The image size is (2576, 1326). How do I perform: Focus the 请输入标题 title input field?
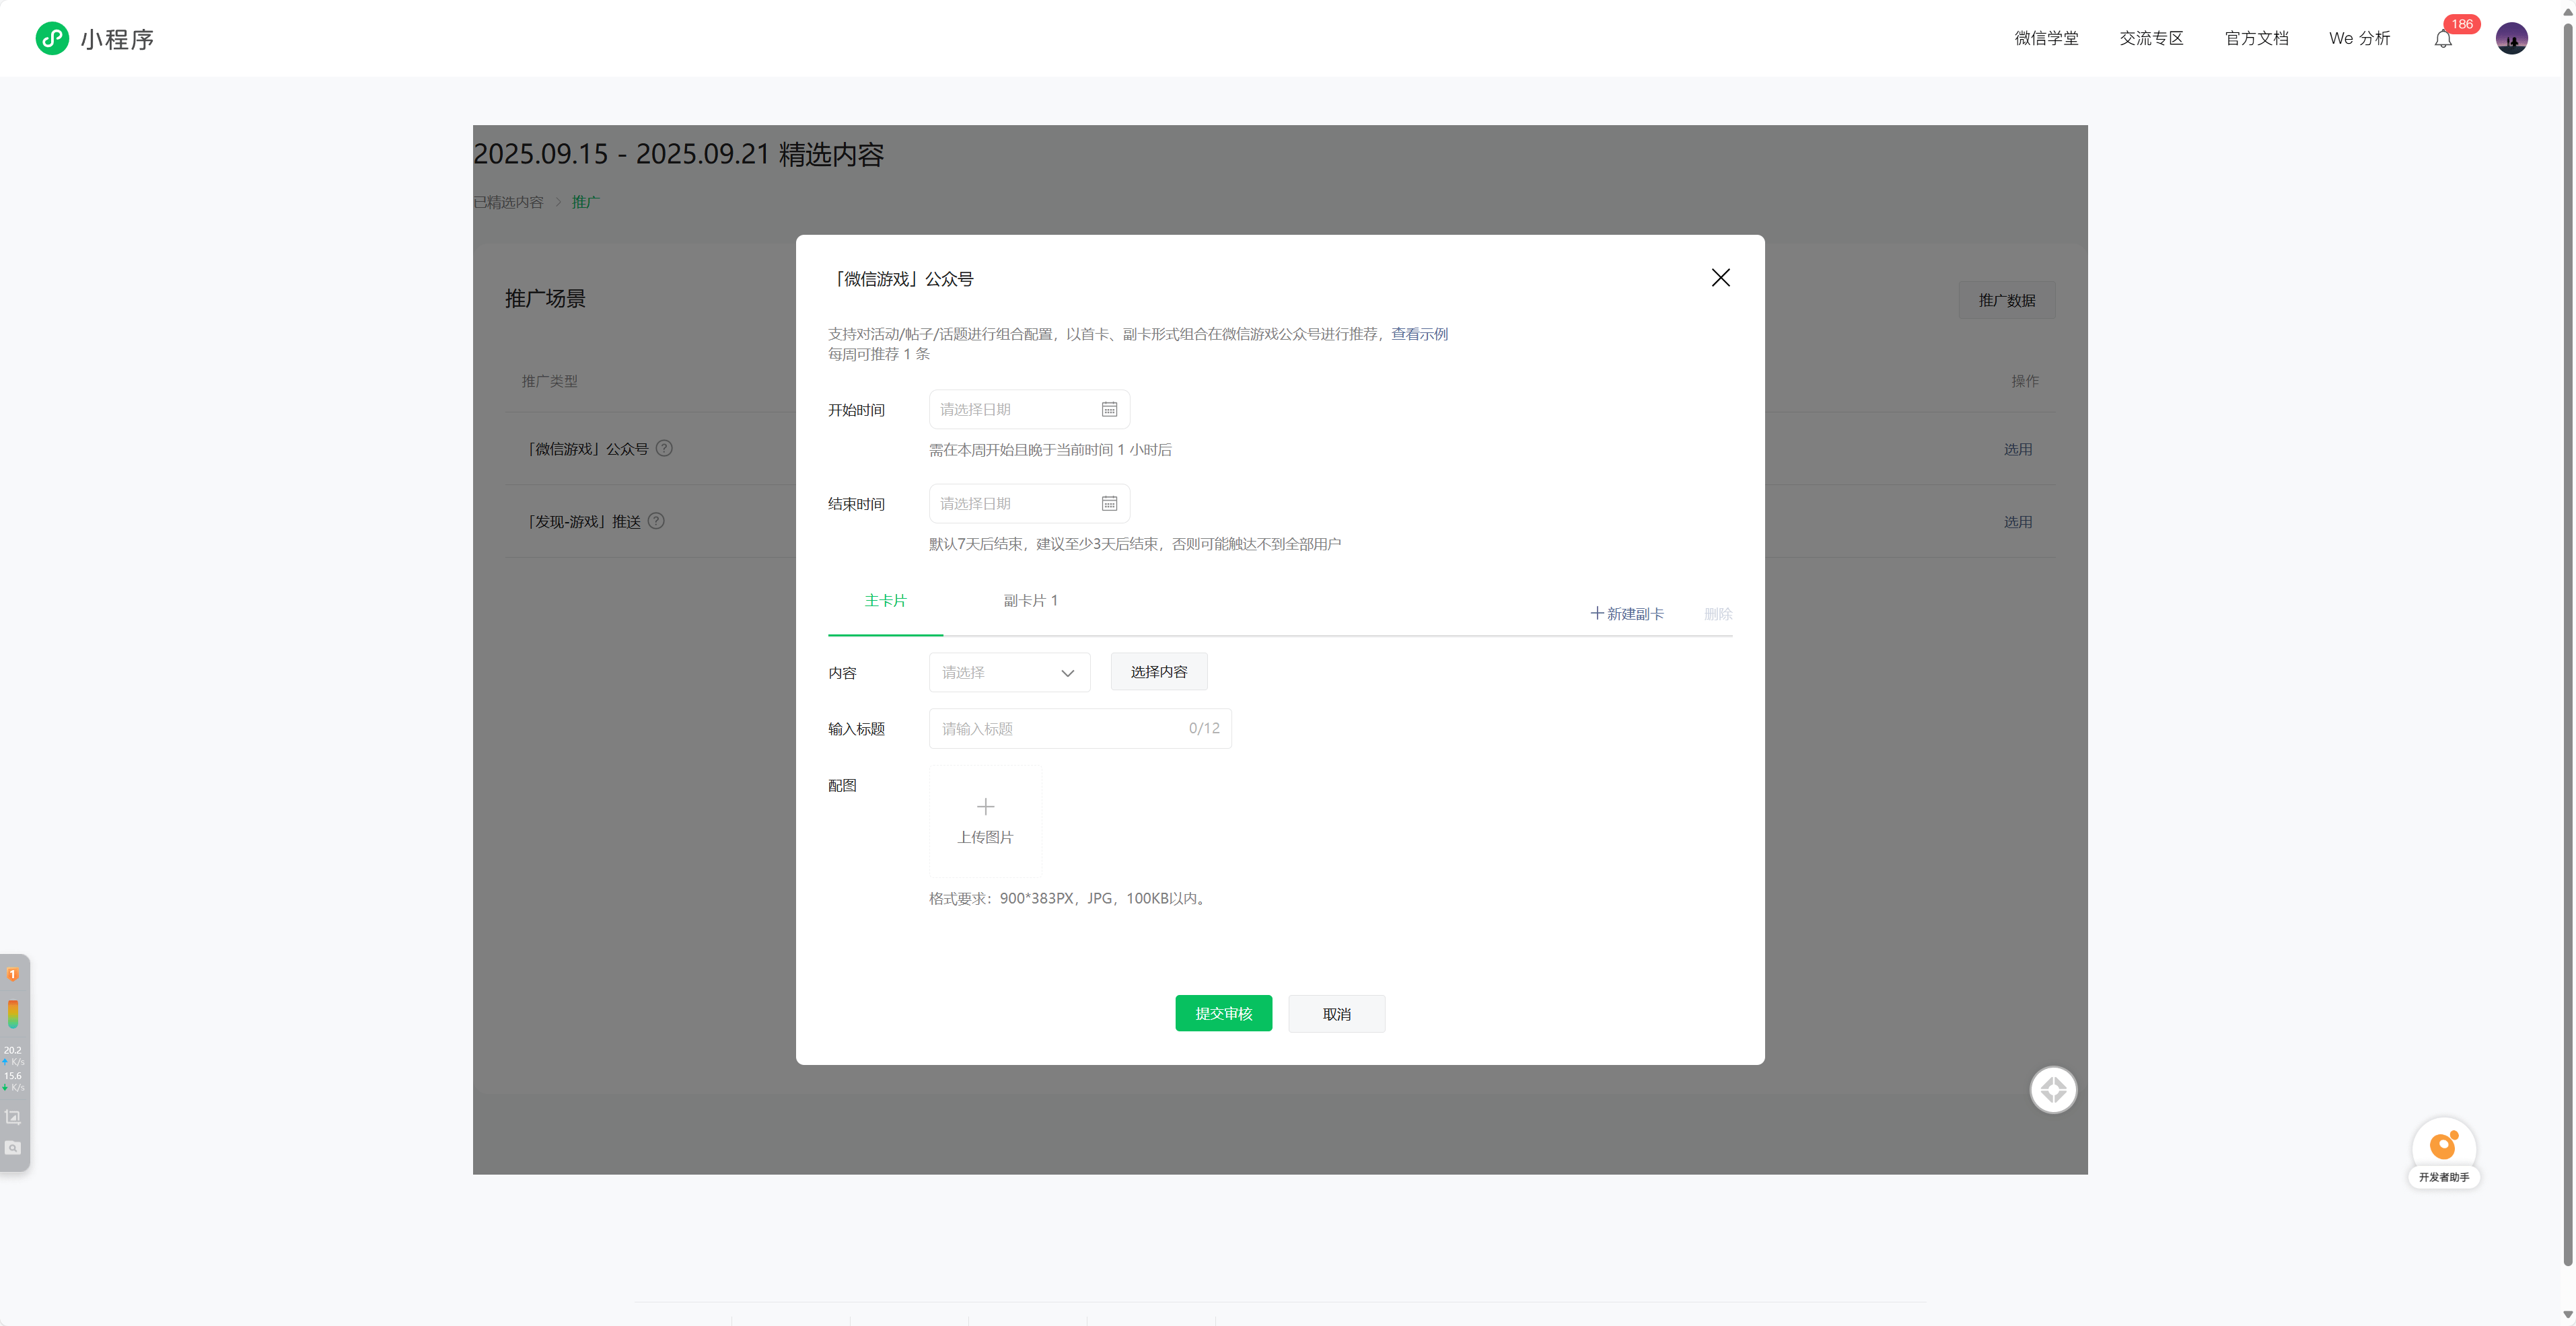pos(1060,729)
